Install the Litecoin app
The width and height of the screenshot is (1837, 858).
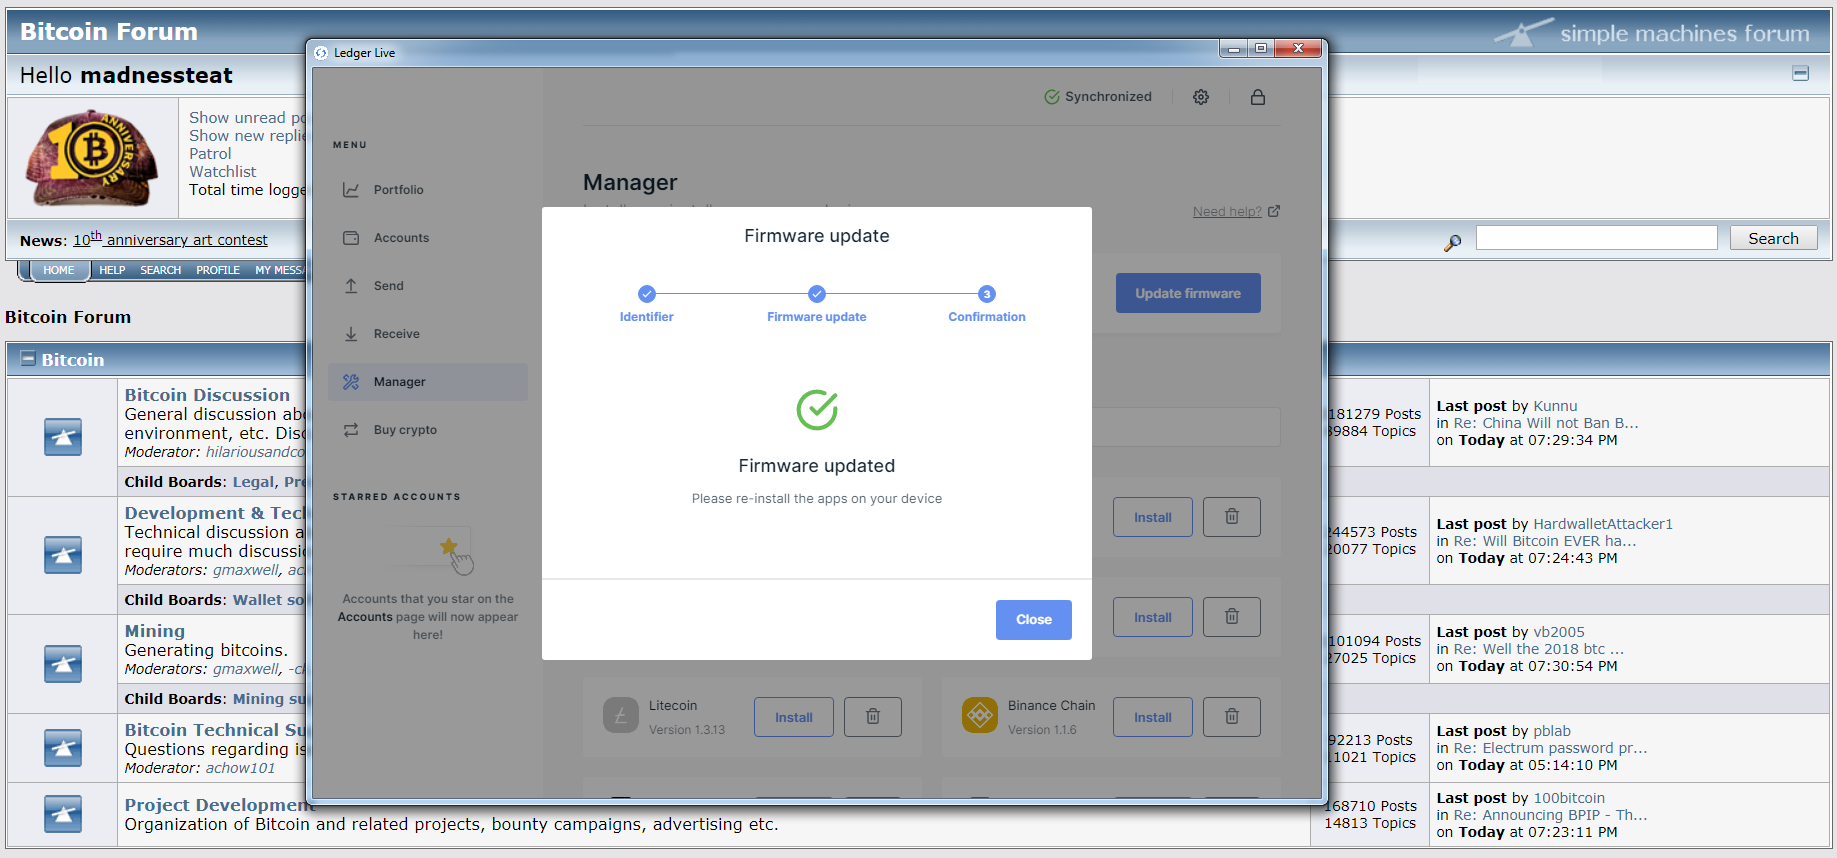[x=793, y=717]
